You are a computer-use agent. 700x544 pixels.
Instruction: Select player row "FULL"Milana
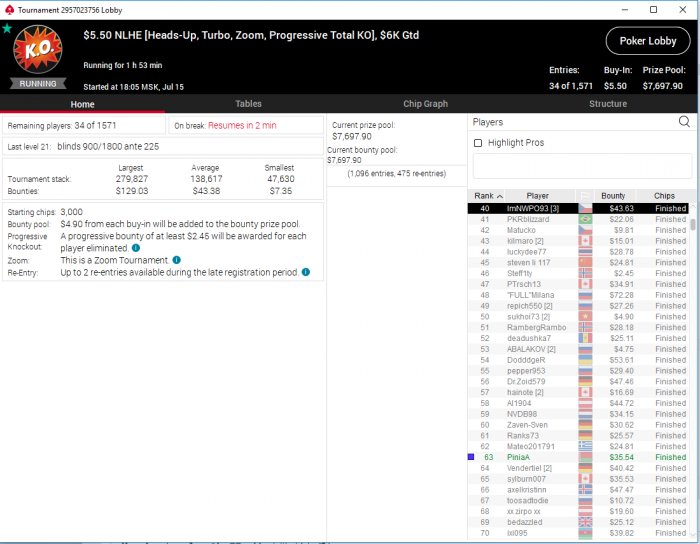point(578,295)
